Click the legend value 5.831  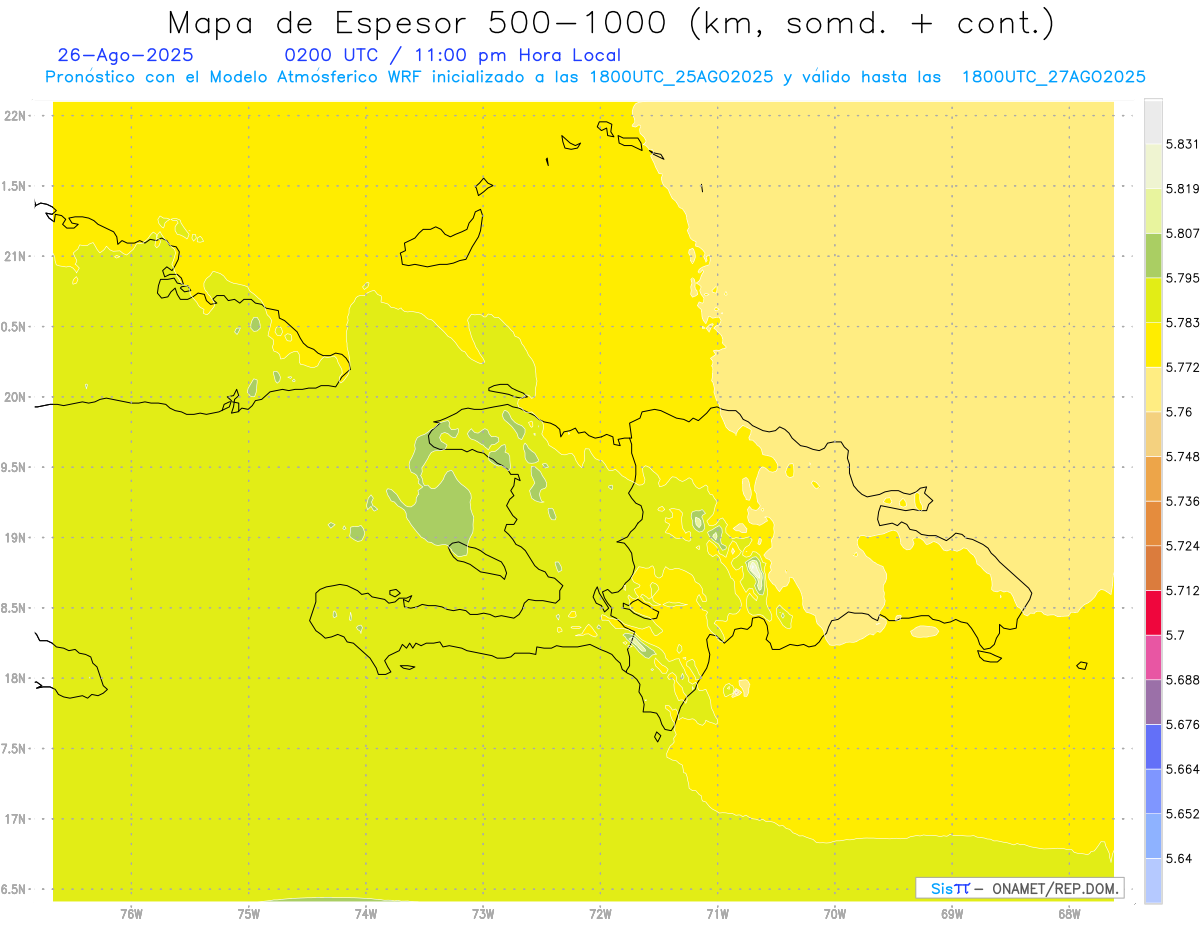coord(1183,144)
